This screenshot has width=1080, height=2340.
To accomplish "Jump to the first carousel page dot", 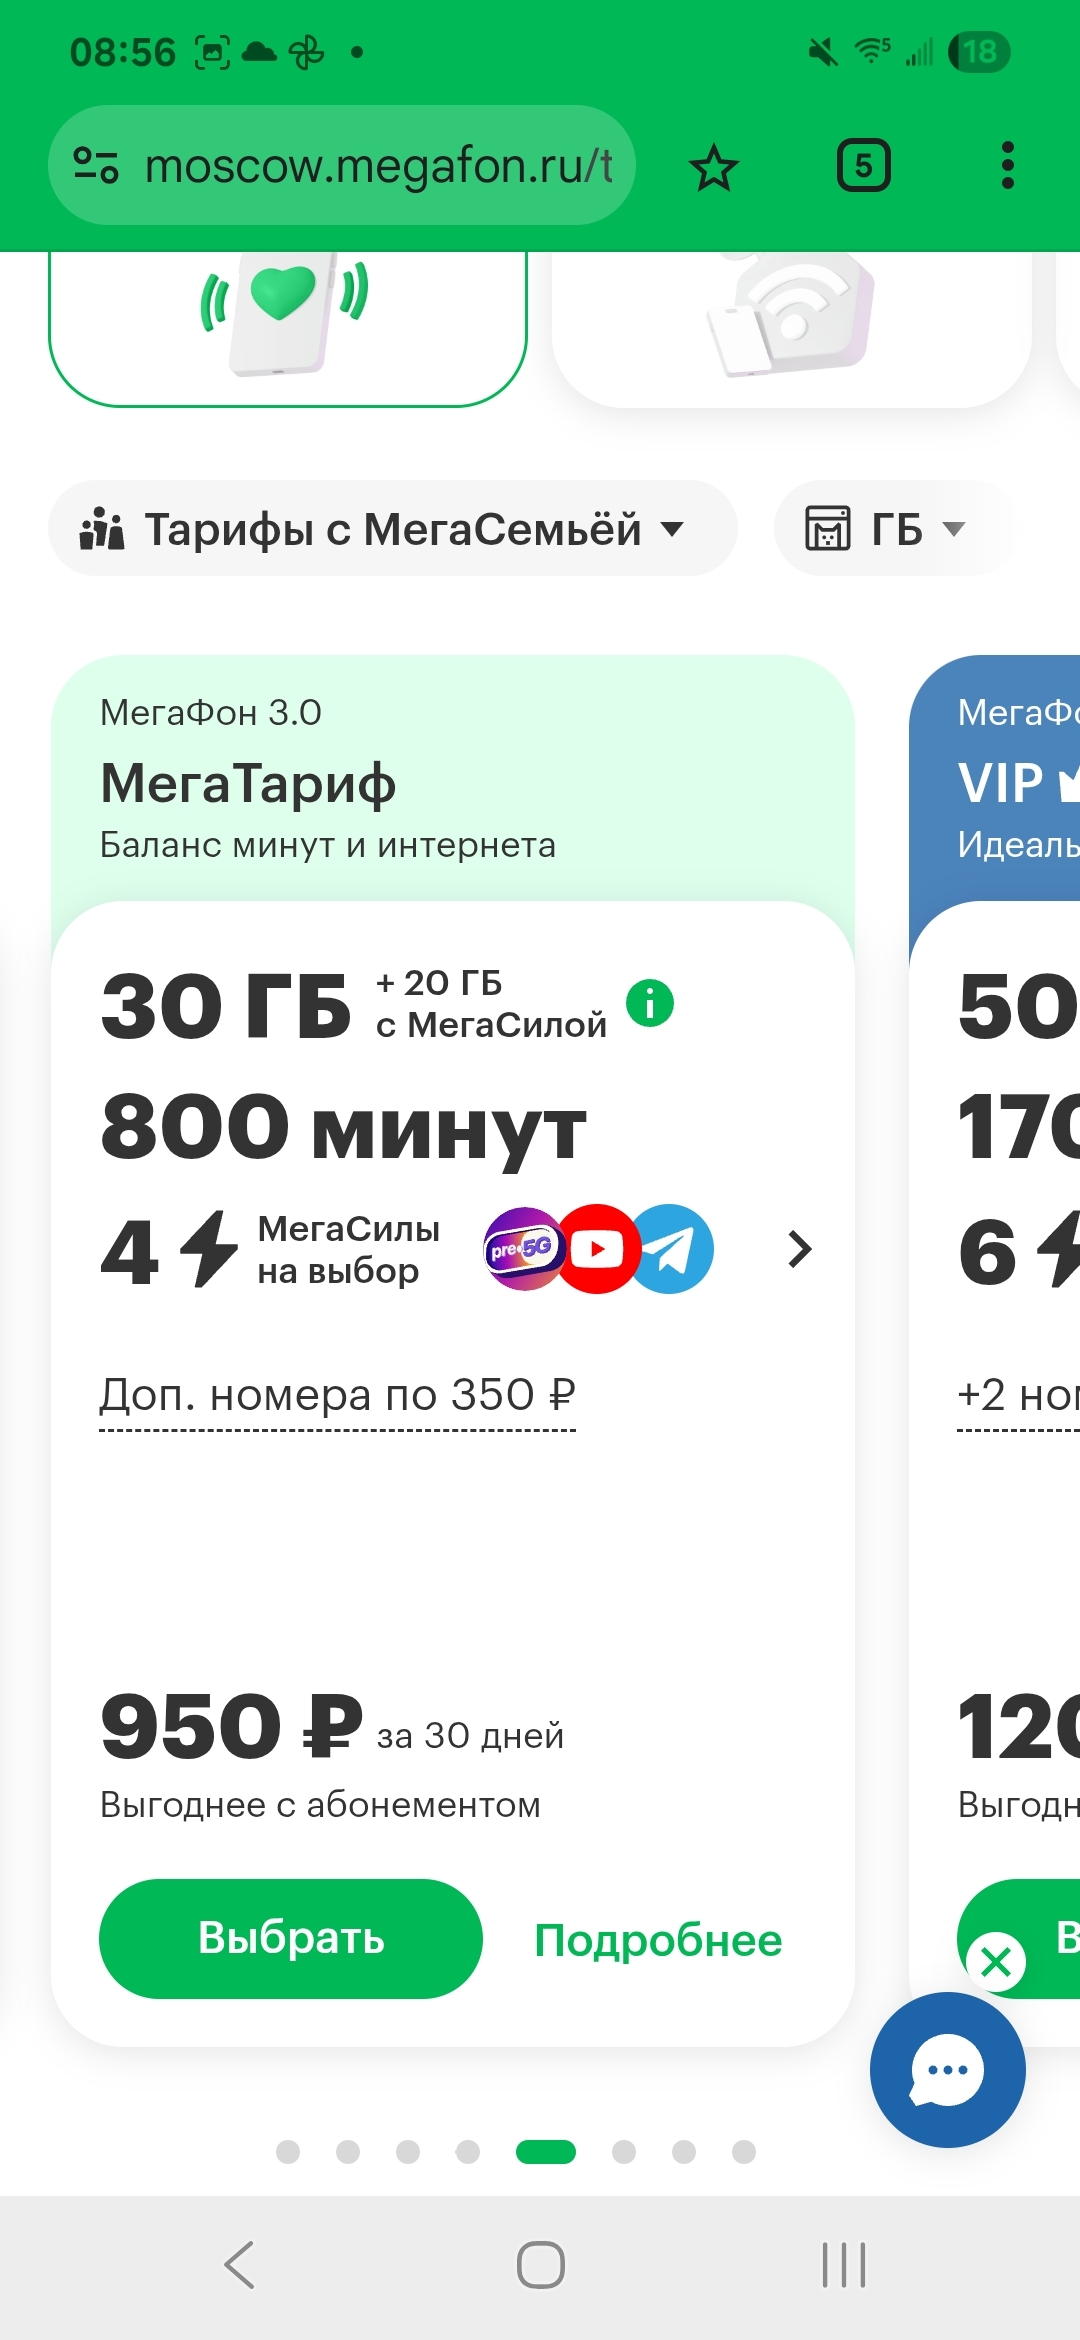I will pos(288,2152).
